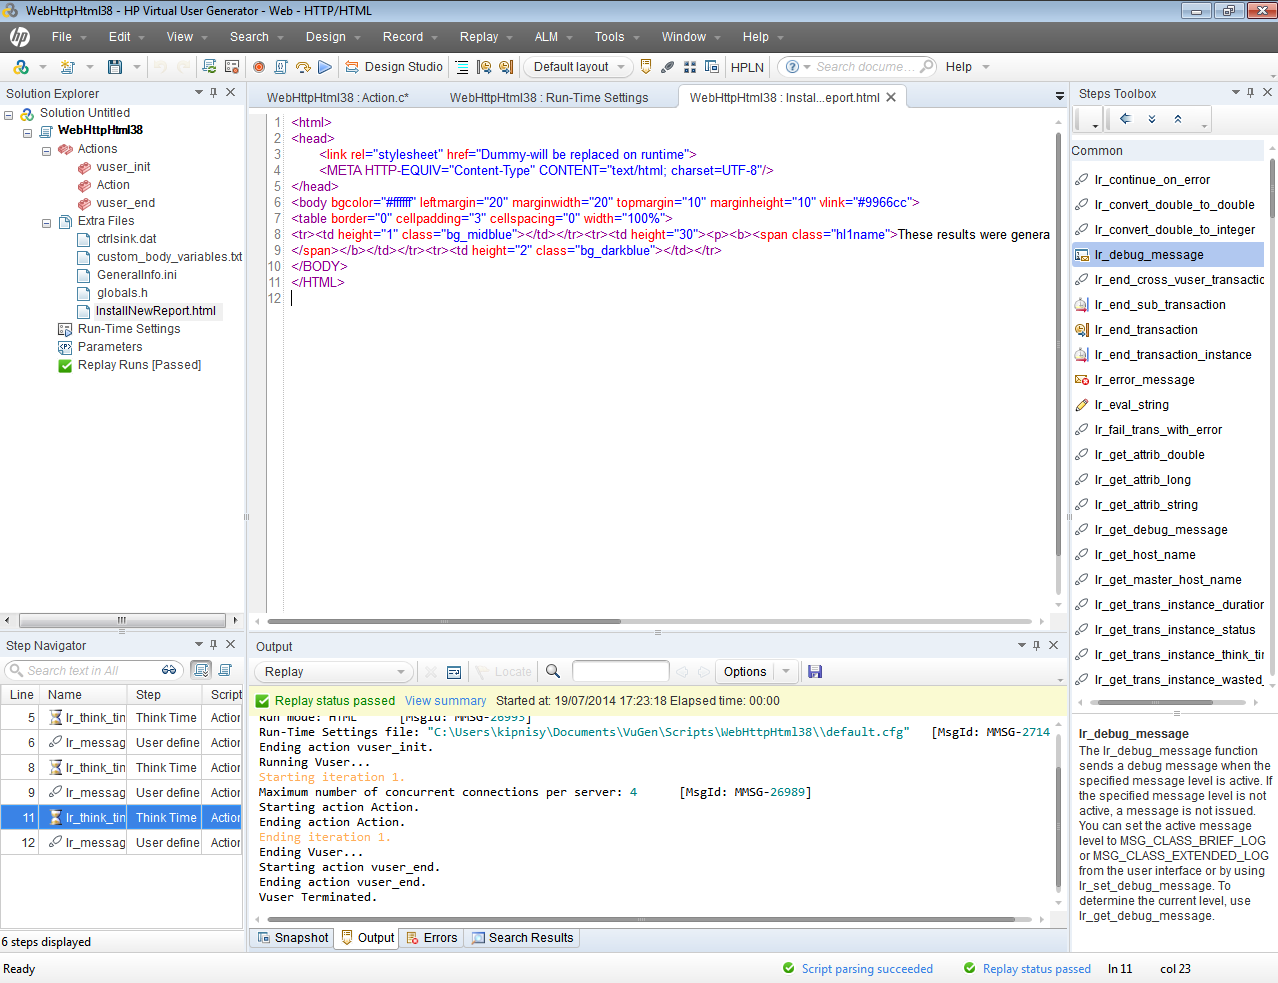Open the Design menu
1278x983 pixels.
point(326,37)
